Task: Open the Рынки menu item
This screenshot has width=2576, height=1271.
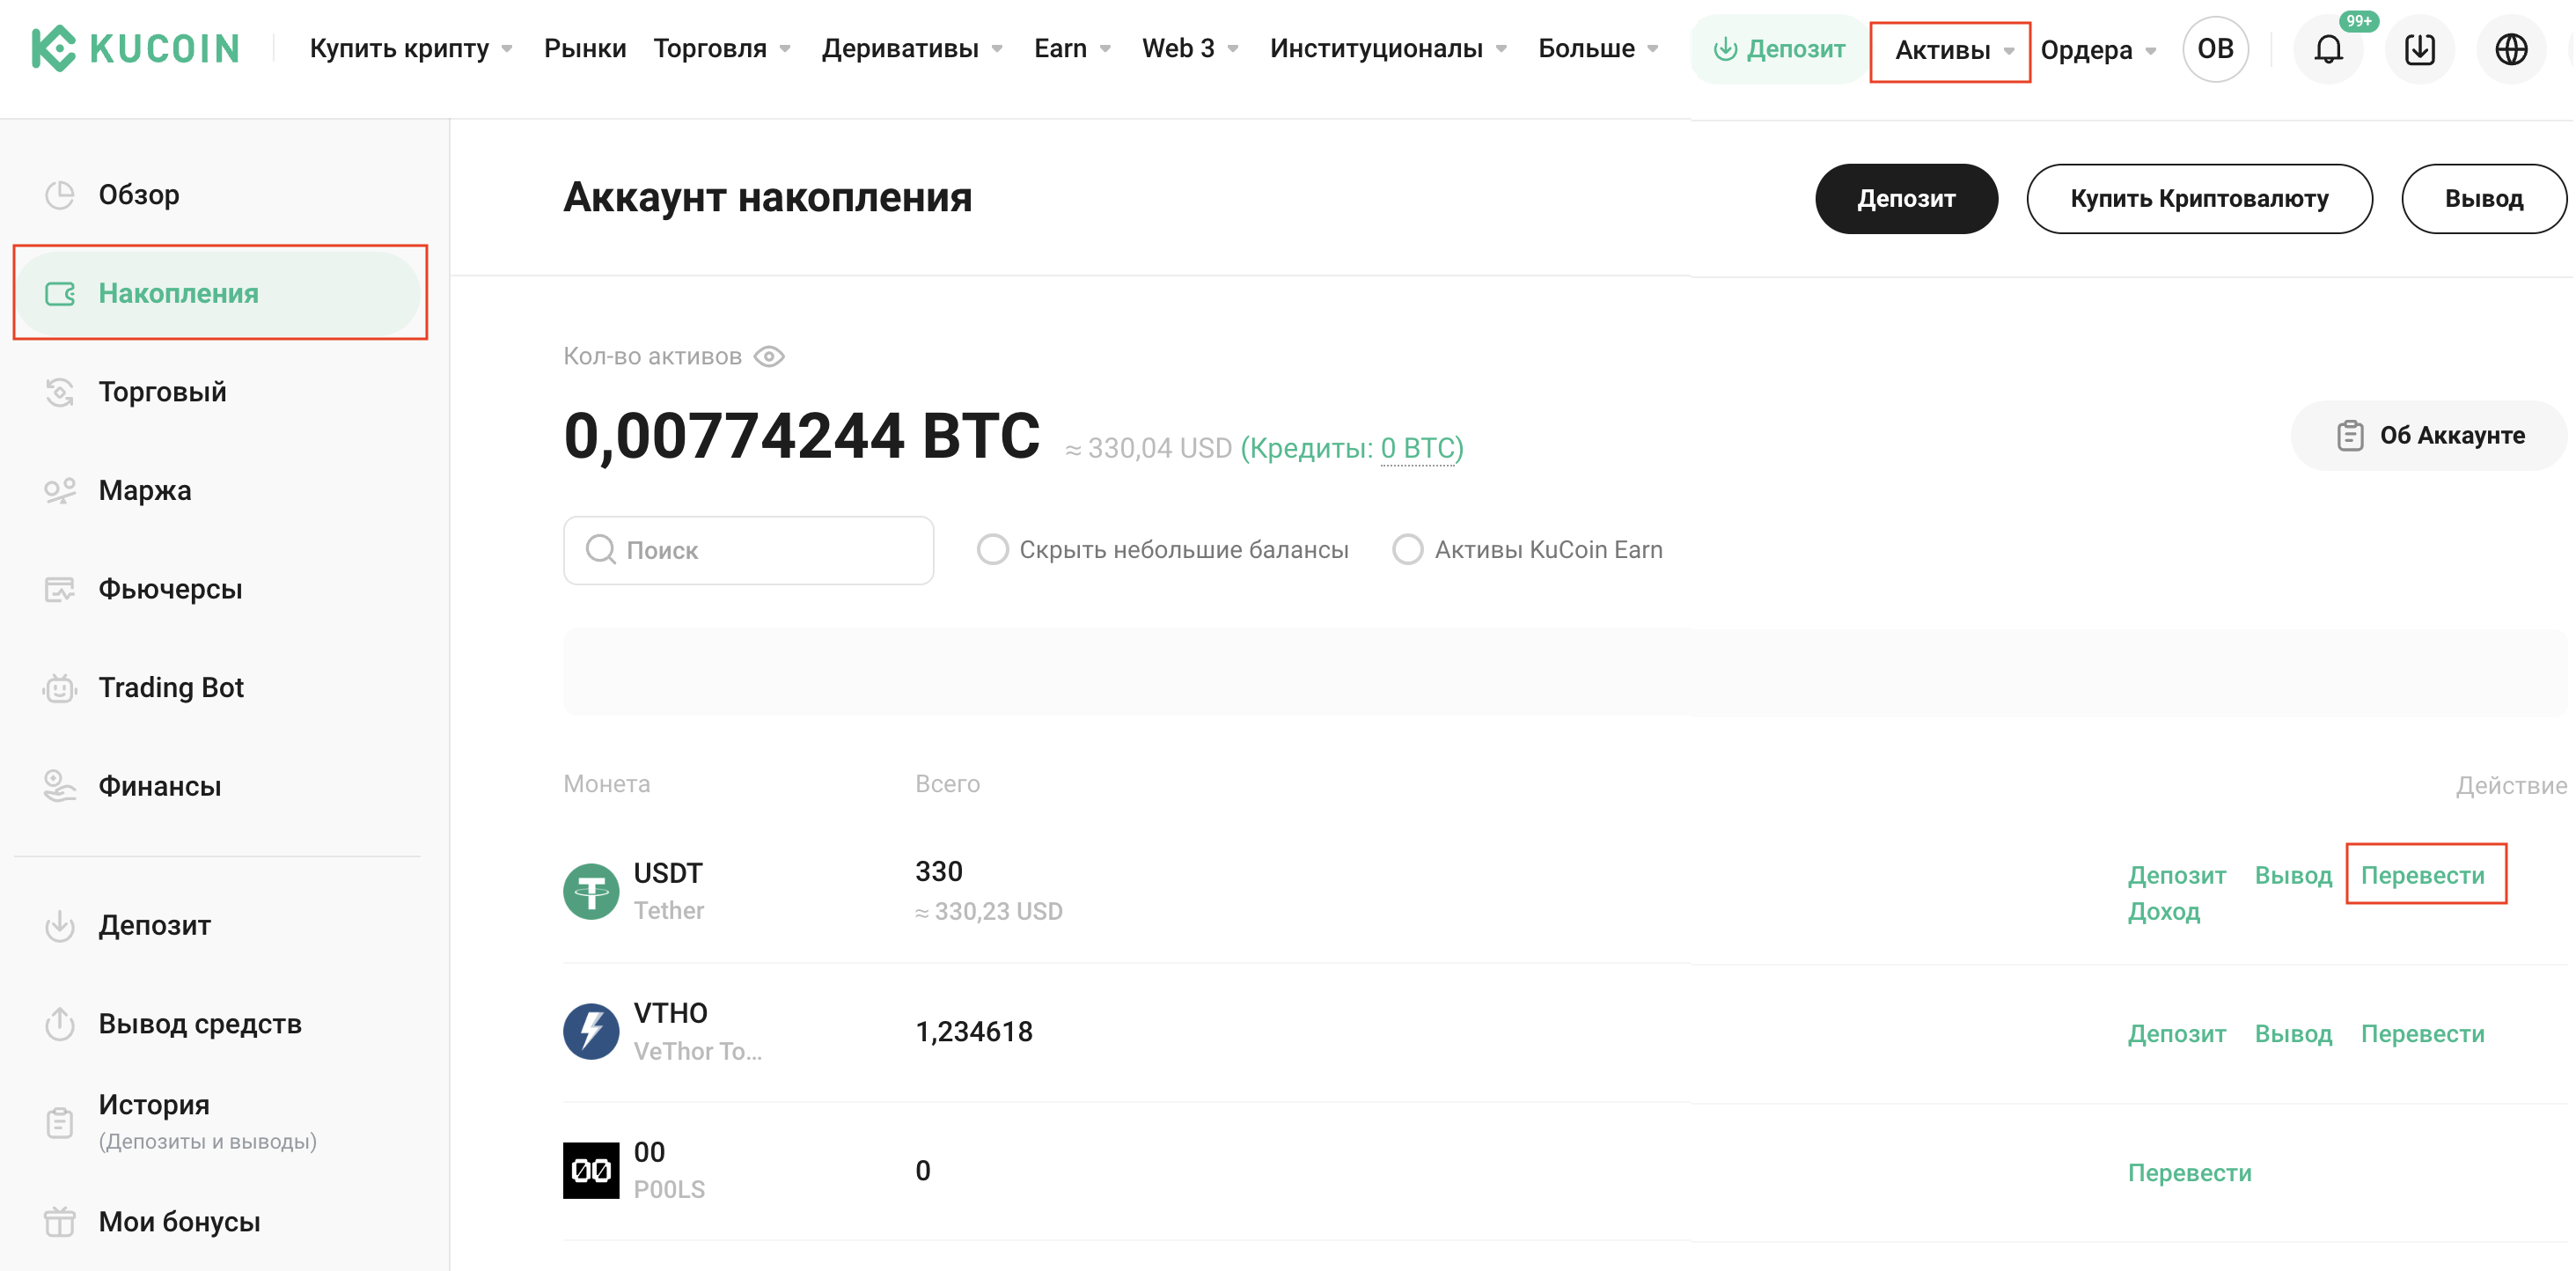Action: tap(585, 48)
